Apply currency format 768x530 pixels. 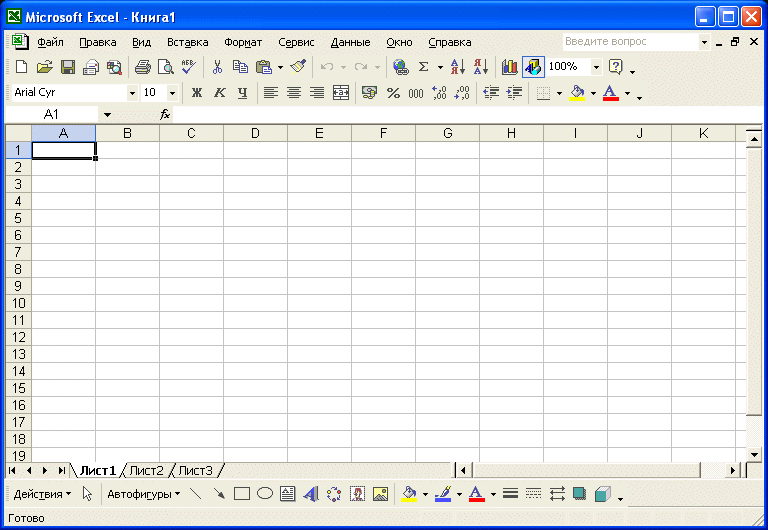coord(369,93)
